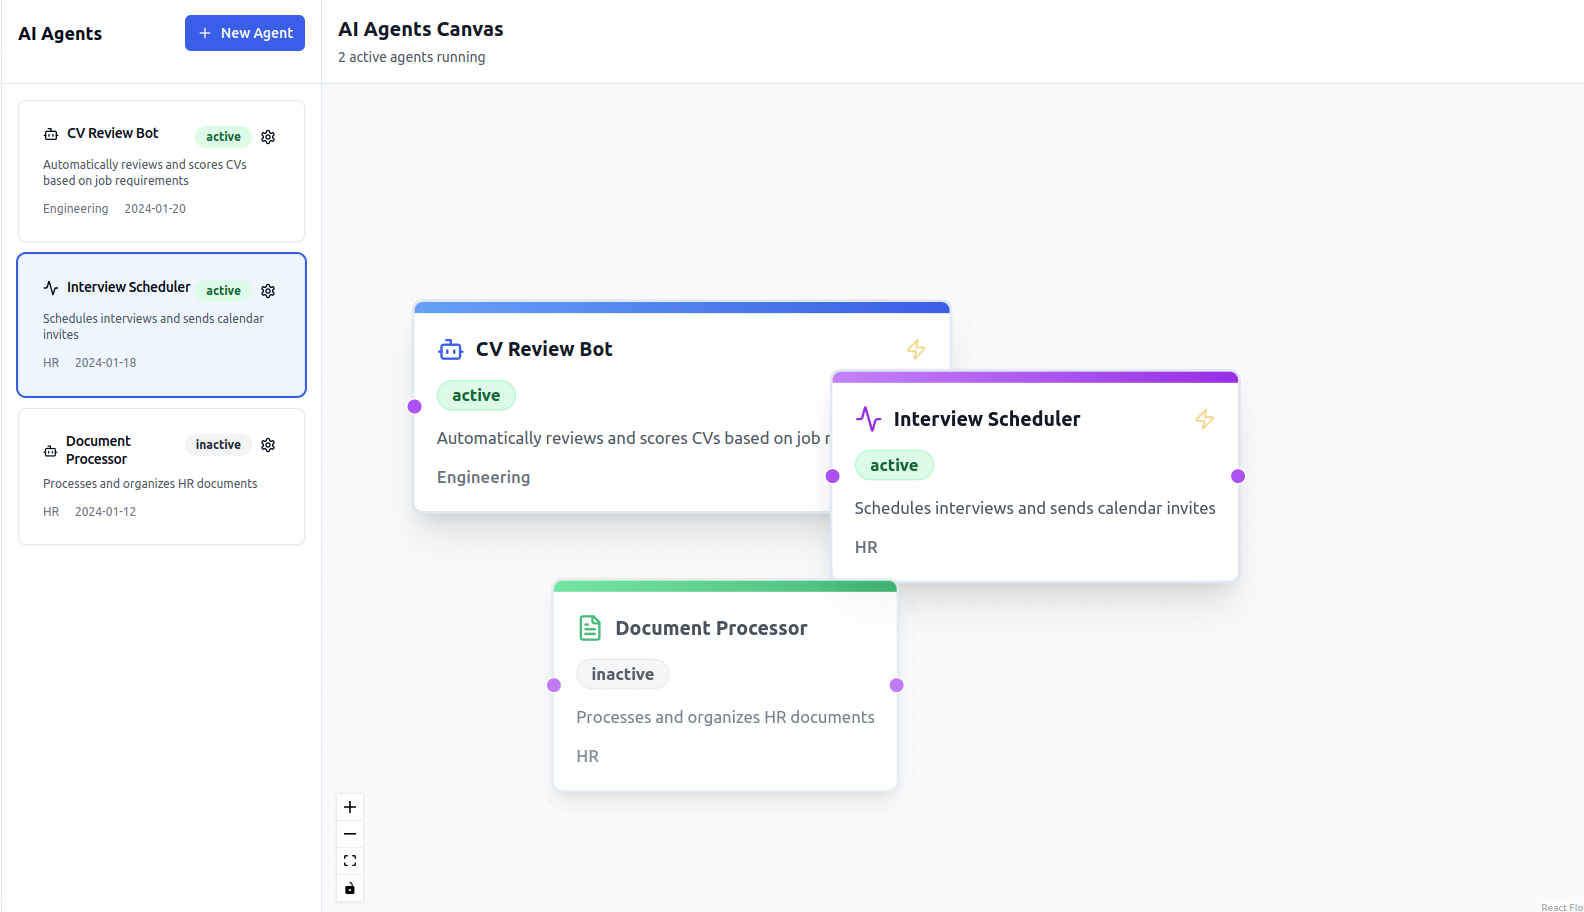Screen dimensions: 1584x912
Task: Click '2 active agents running' subtitle
Action: click(x=412, y=57)
